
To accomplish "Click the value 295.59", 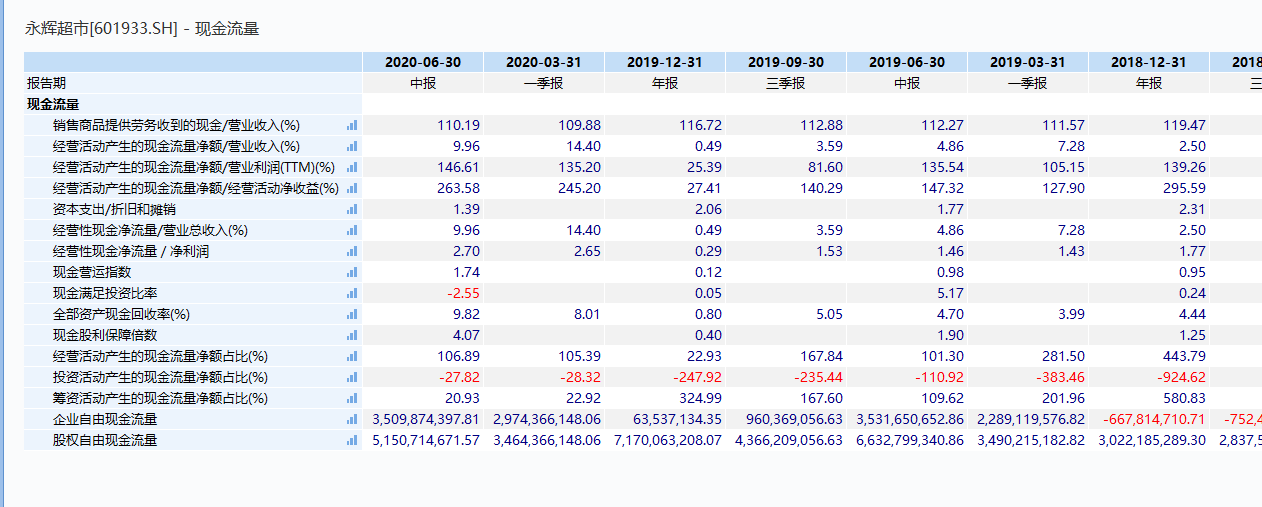I will (x=1185, y=188).
